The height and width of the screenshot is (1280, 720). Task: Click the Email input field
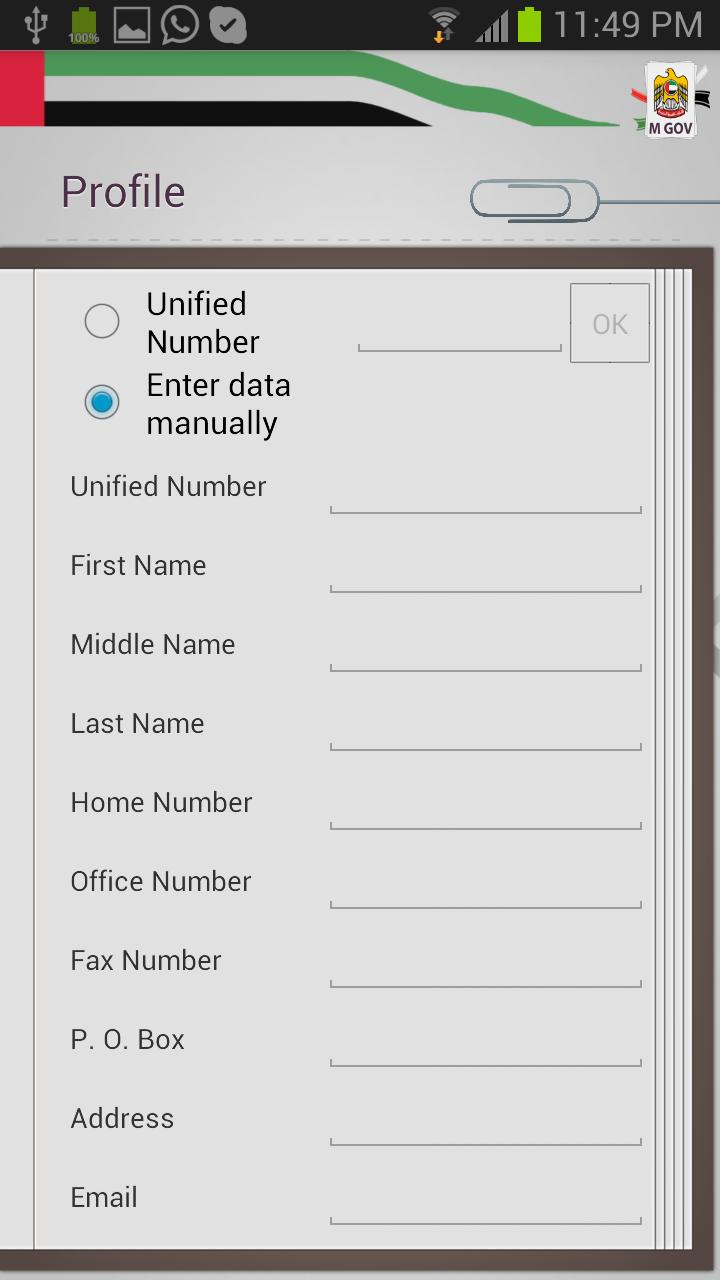[x=485, y=1202]
